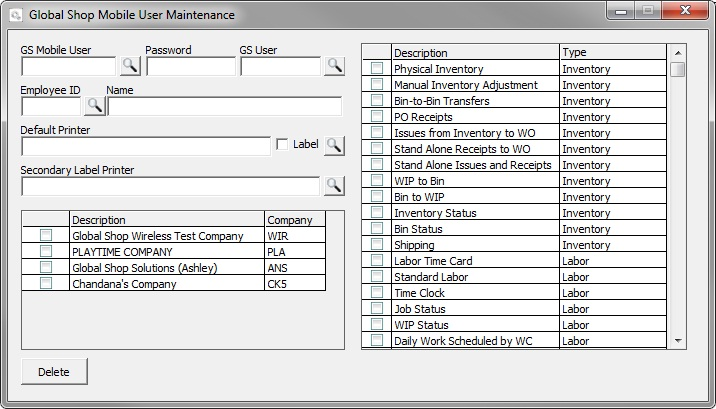This screenshot has height=409, width=716.
Task: Select 'Time Clock' description cell
Action: click(475, 292)
